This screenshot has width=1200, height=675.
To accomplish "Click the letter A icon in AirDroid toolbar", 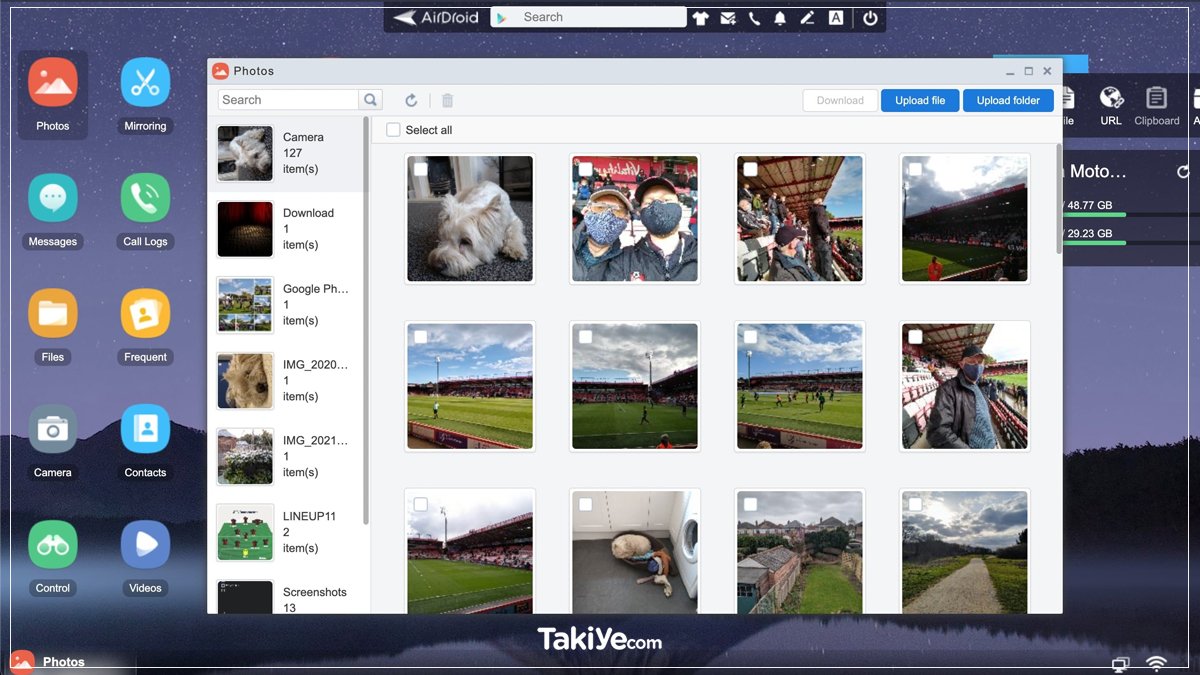I will (835, 18).
